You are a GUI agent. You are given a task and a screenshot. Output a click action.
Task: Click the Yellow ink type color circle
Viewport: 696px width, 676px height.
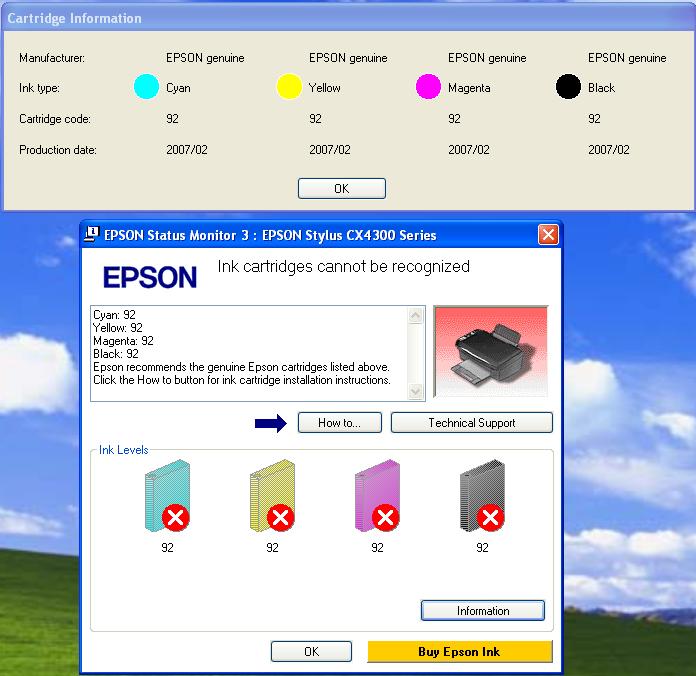tap(289, 87)
